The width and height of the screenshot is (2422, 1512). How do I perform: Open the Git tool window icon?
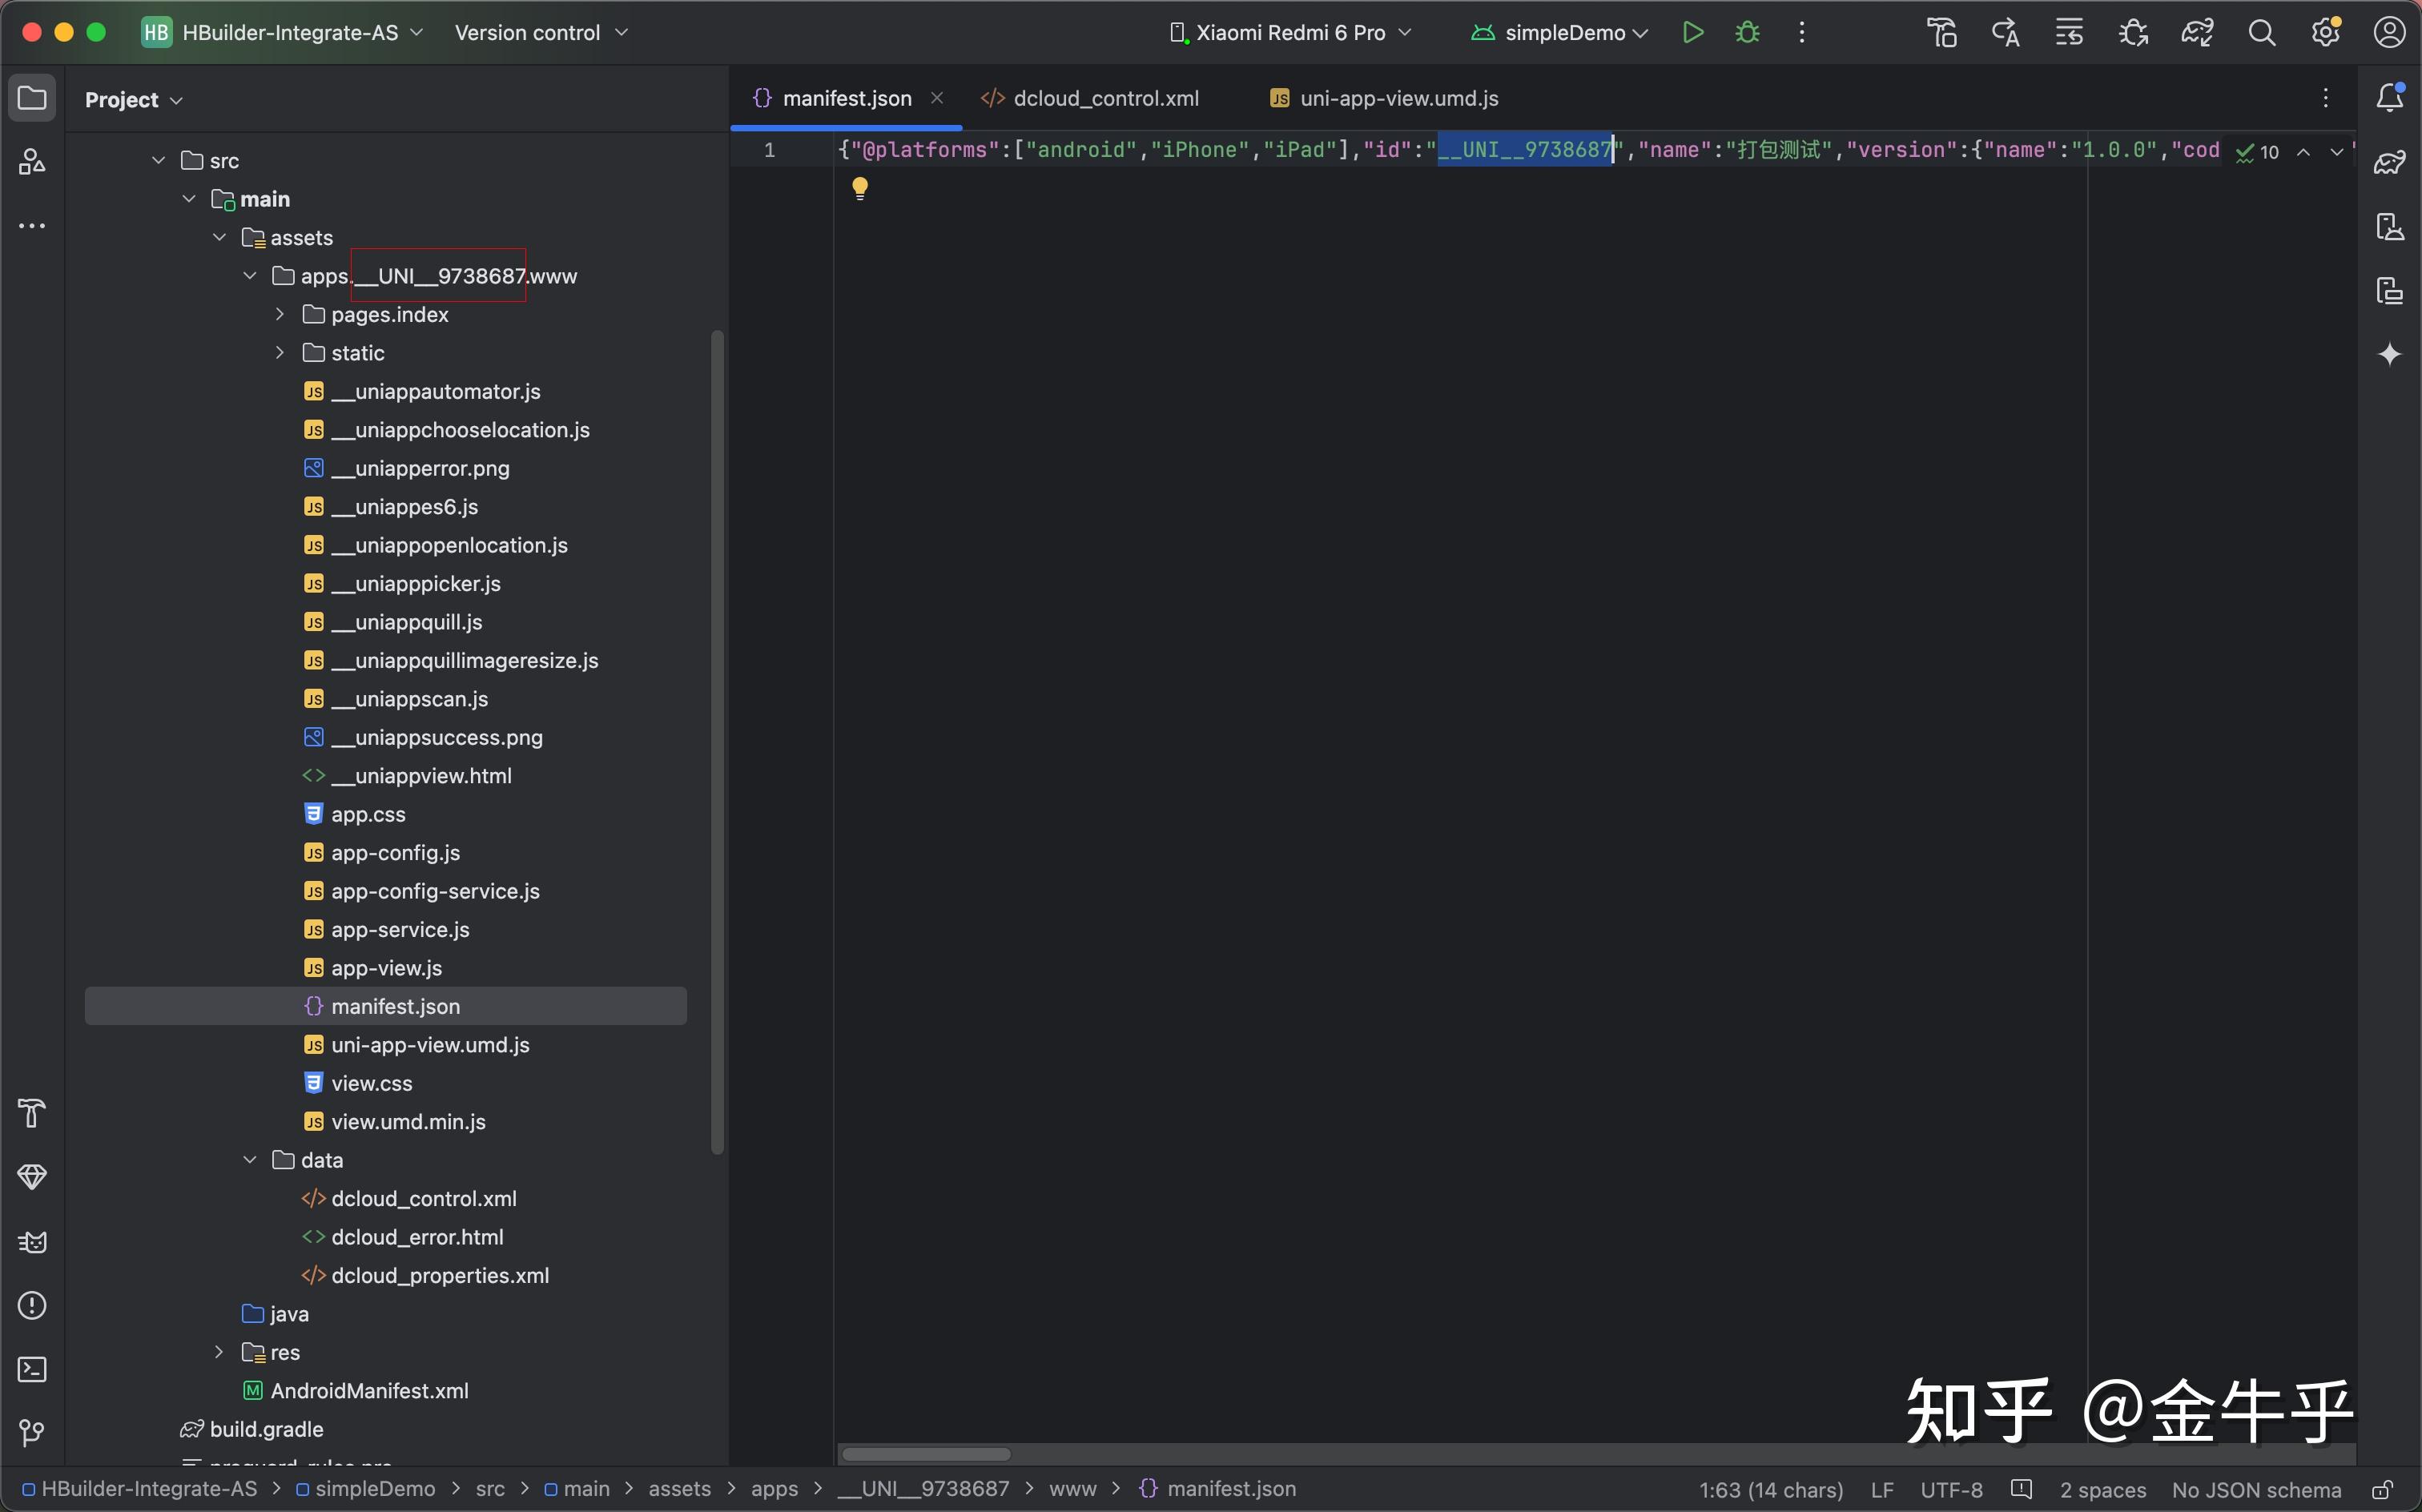tap(32, 1433)
